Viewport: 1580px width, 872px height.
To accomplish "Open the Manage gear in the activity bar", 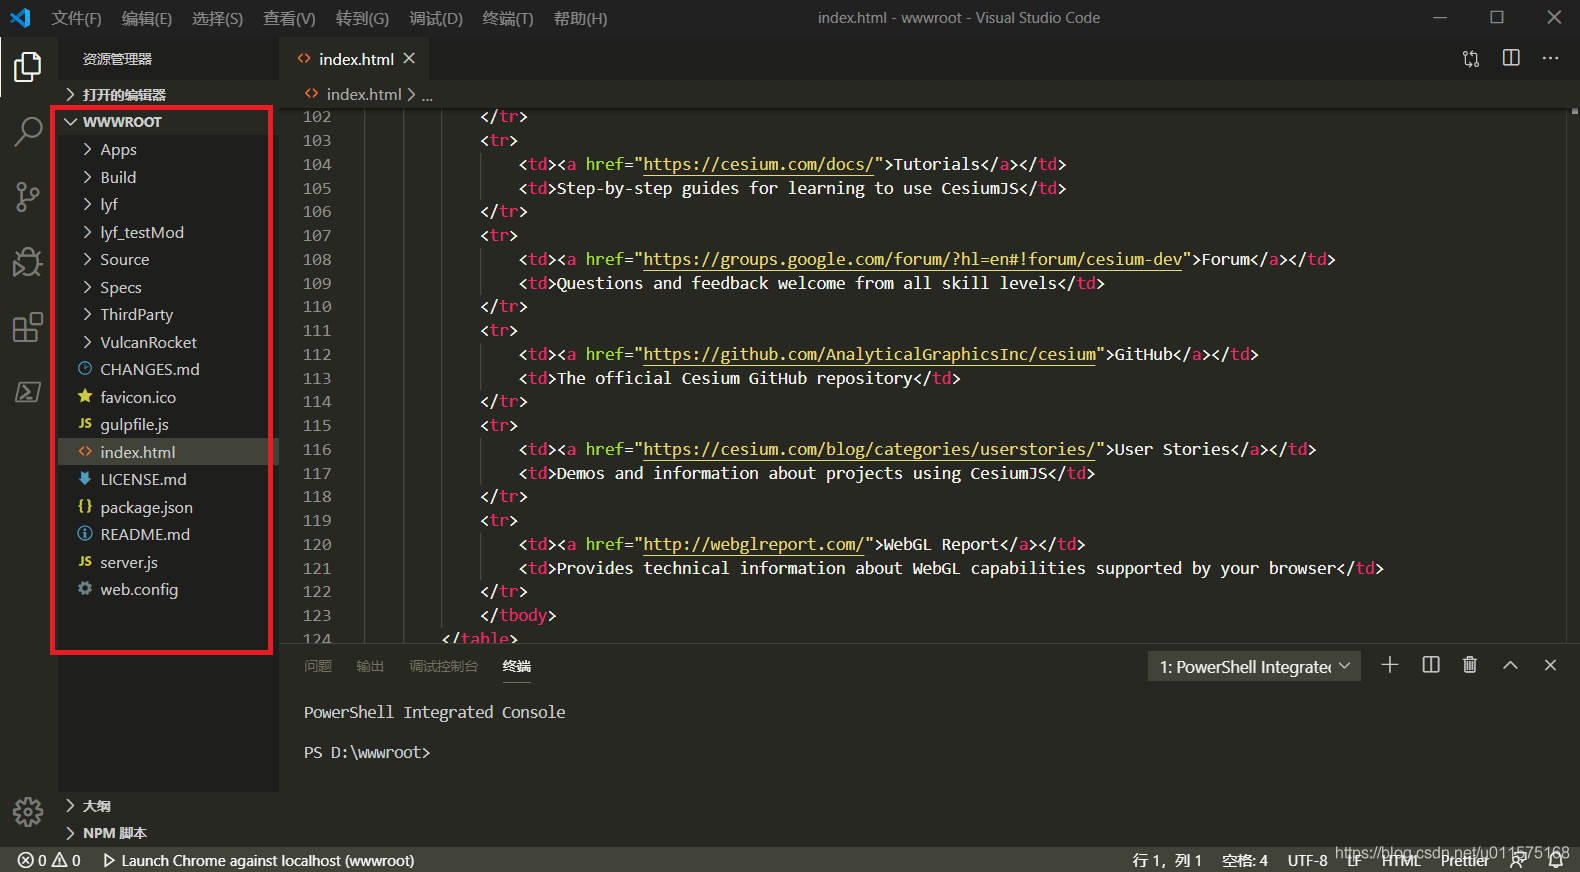I will [x=28, y=811].
